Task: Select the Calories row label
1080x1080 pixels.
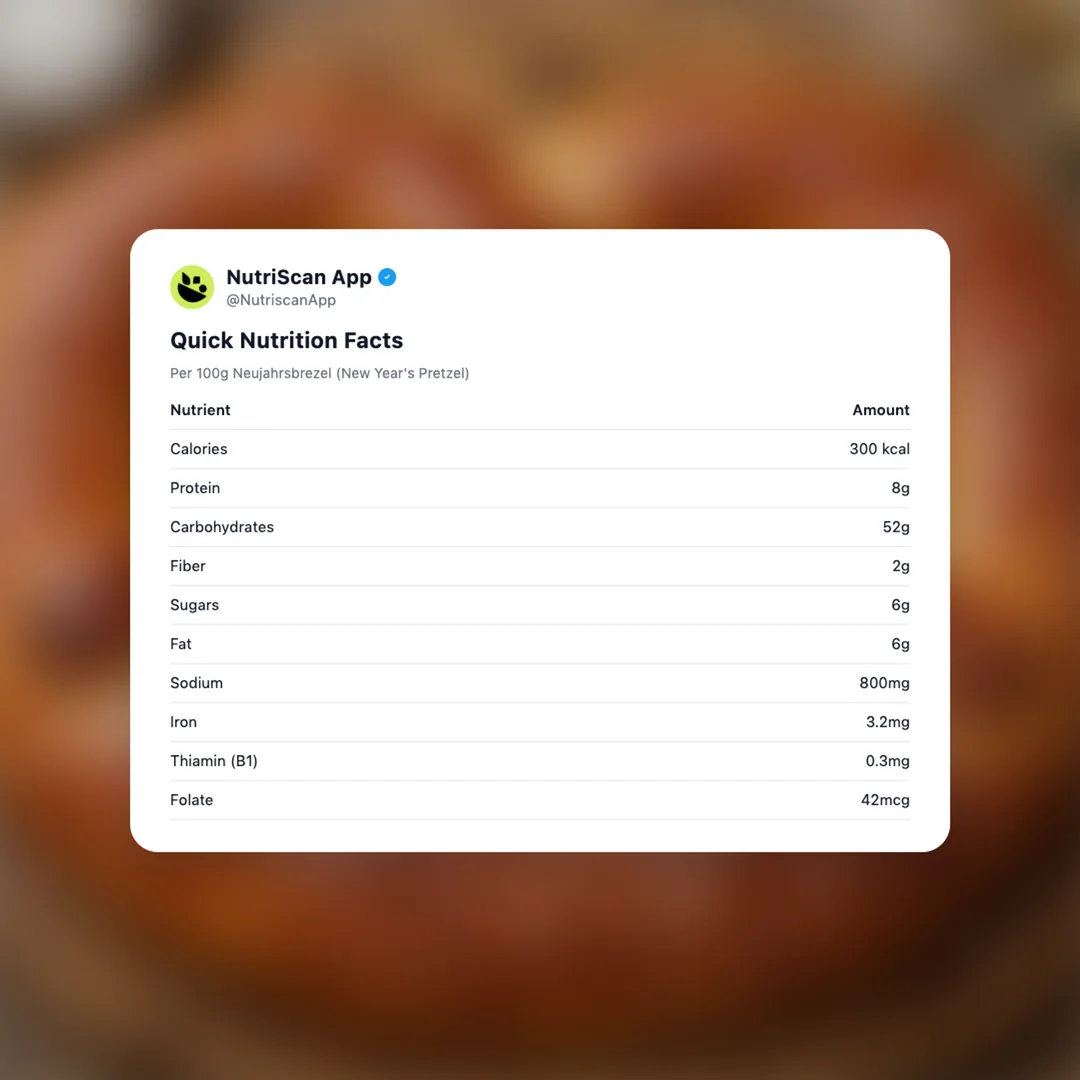Action: click(x=199, y=449)
